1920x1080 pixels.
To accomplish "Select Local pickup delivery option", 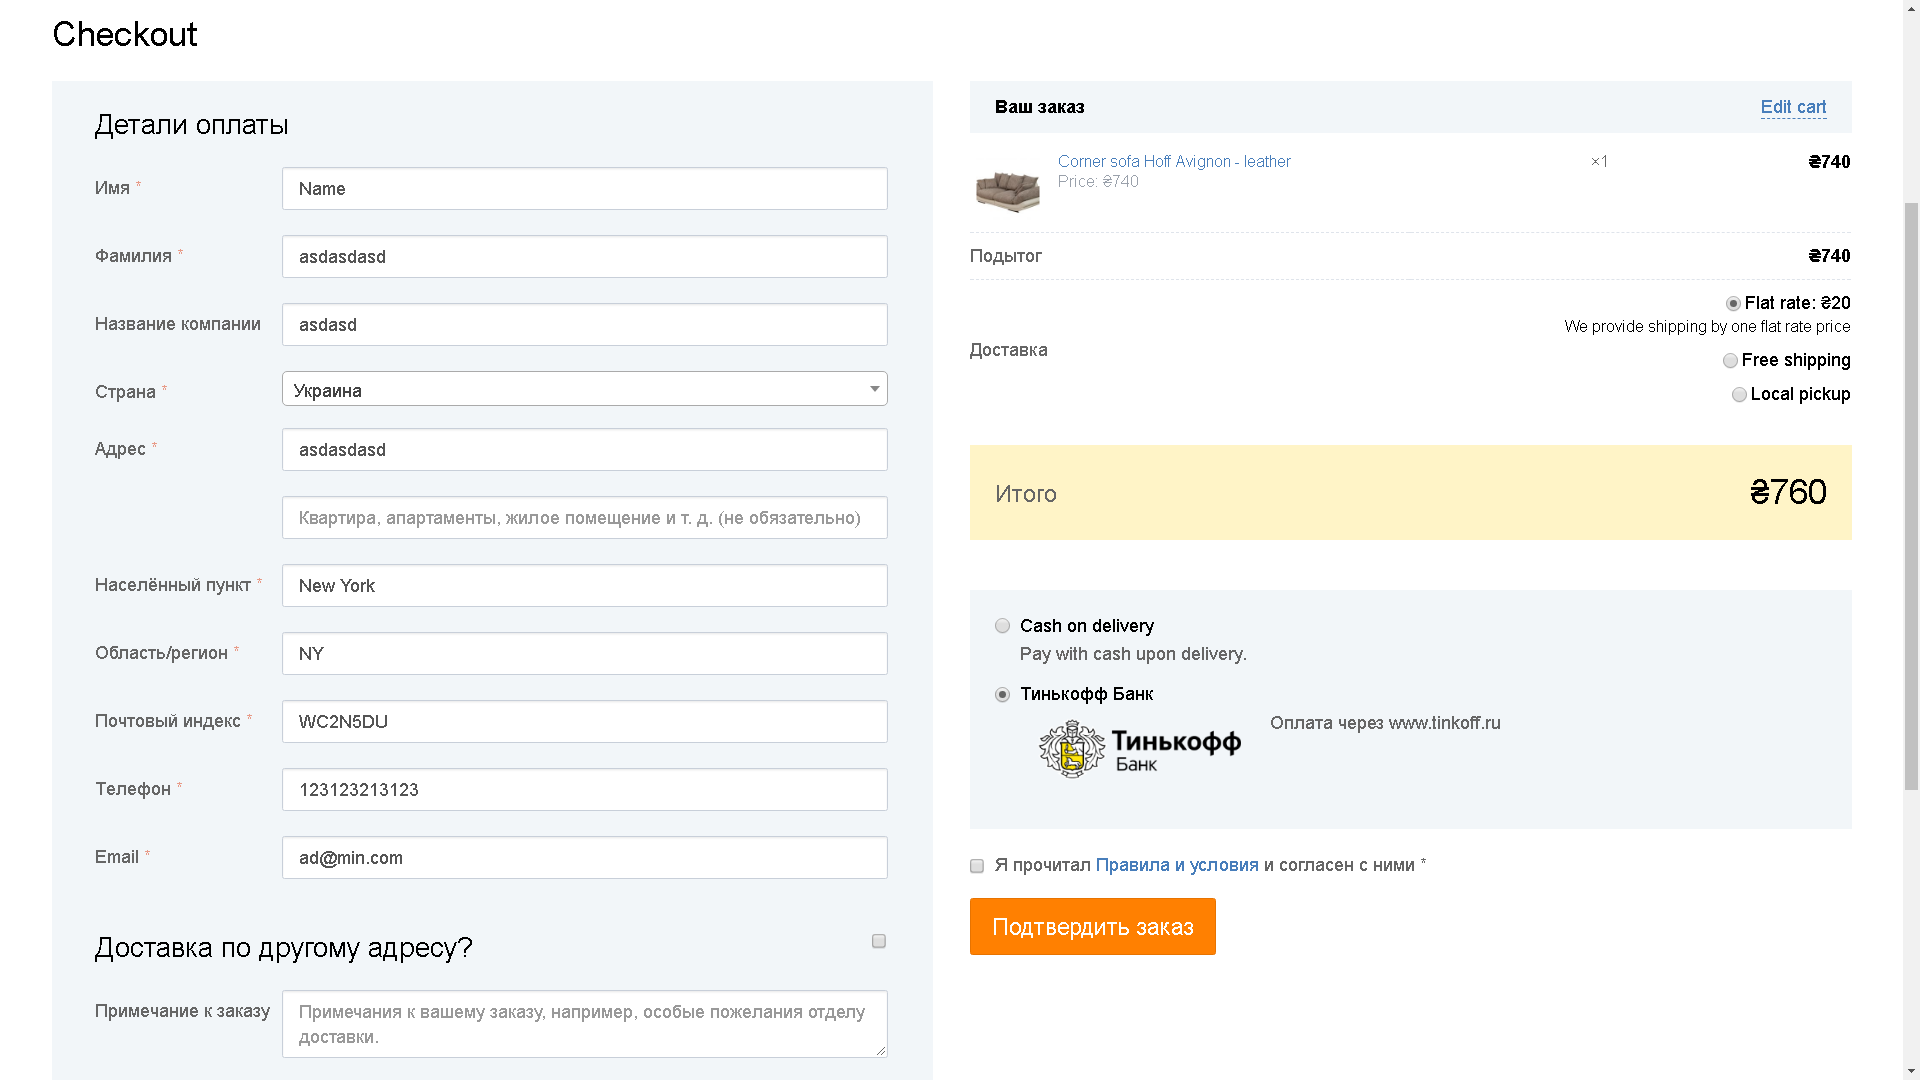I will (1739, 395).
